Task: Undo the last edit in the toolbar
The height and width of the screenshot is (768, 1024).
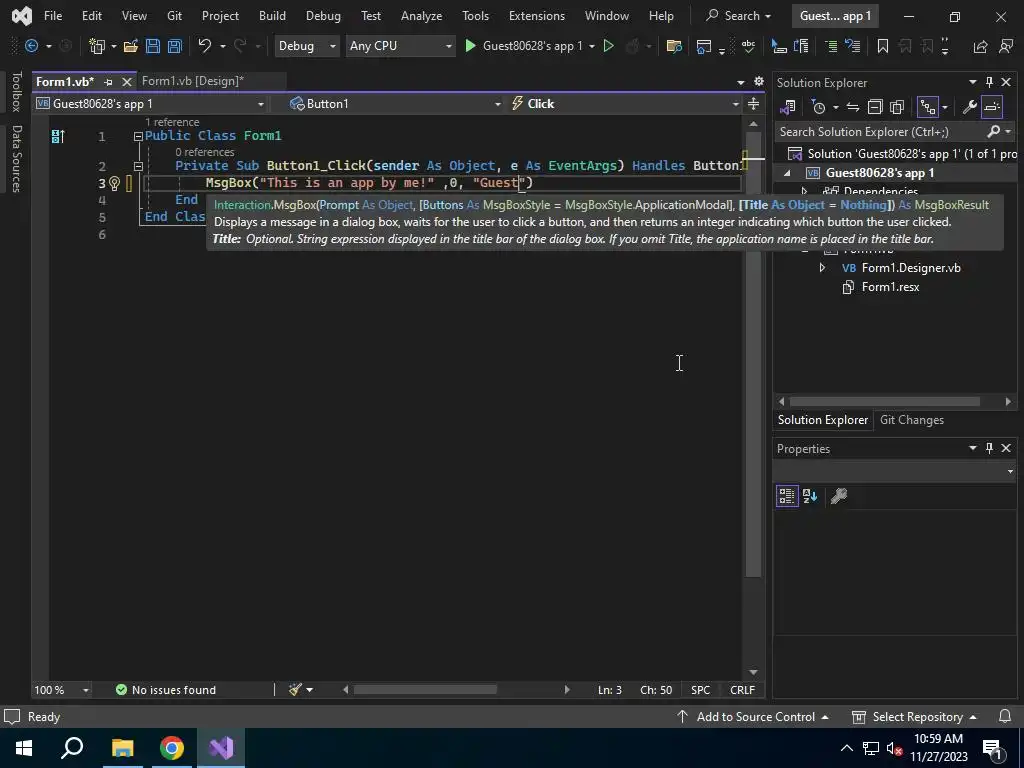Action: [x=204, y=46]
